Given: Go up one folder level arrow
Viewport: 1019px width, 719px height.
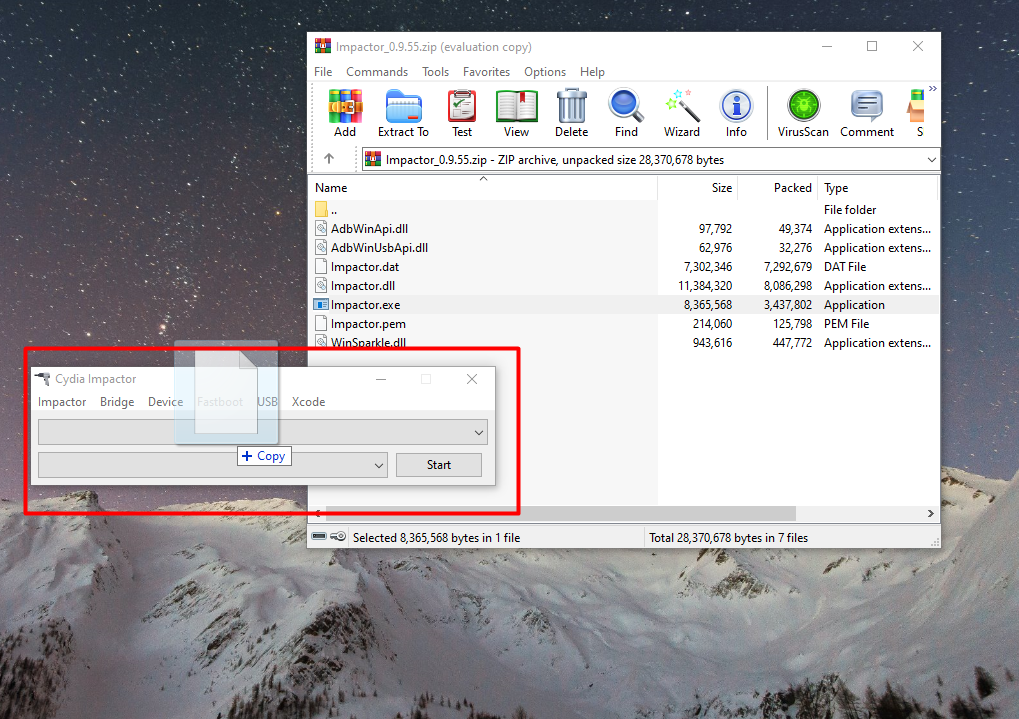Looking at the screenshot, I should pos(329,159).
